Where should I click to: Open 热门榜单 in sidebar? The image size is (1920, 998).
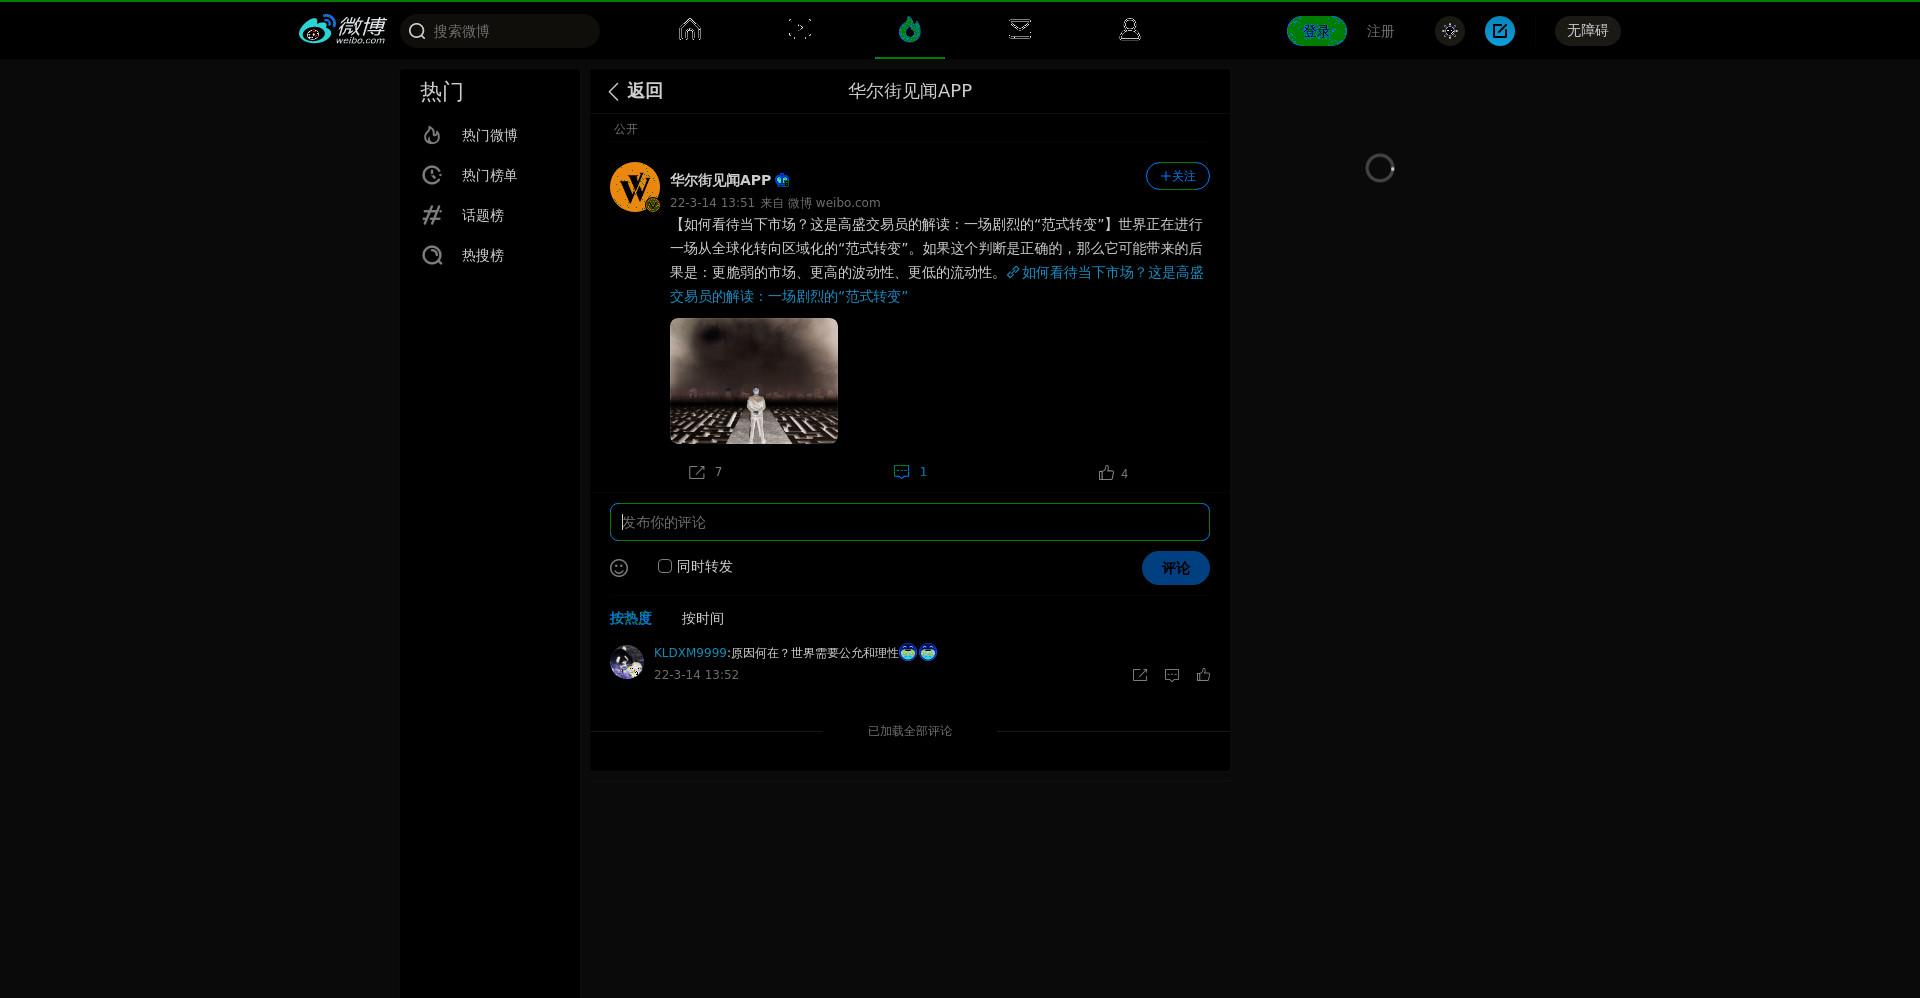tap(490, 175)
